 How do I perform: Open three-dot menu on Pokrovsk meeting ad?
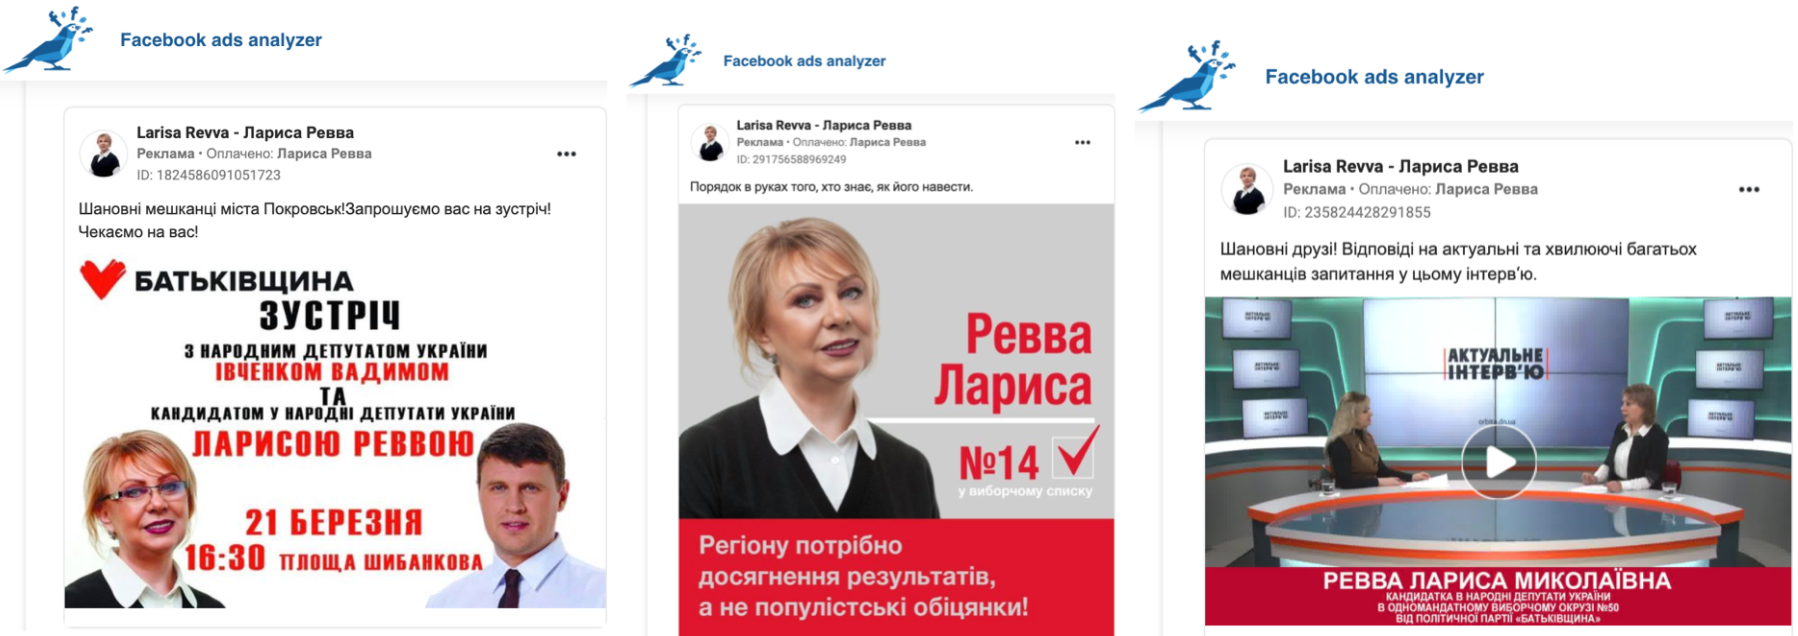[x=566, y=154]
